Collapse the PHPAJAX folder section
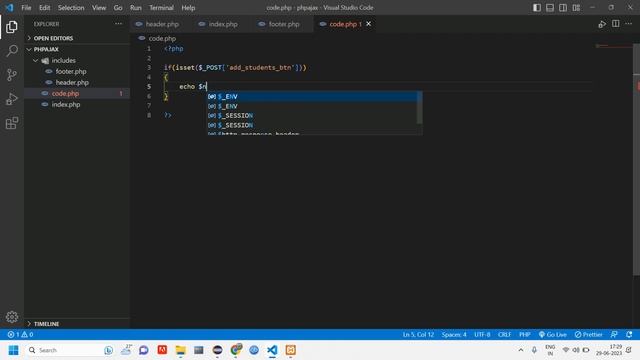Image resolution: width=640 pixels, height=360 pixels. point(77,49)
